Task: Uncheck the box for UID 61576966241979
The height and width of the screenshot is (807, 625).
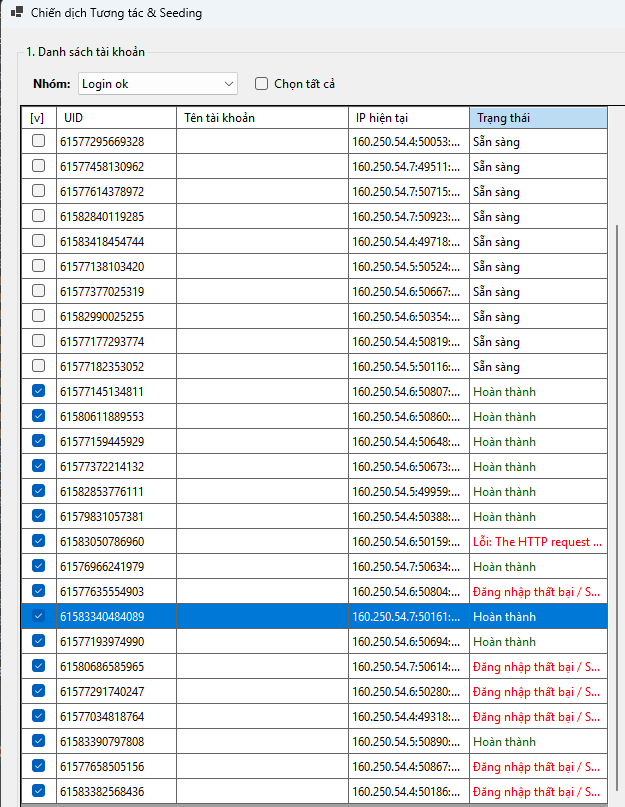Action: (x=39, y=566)
